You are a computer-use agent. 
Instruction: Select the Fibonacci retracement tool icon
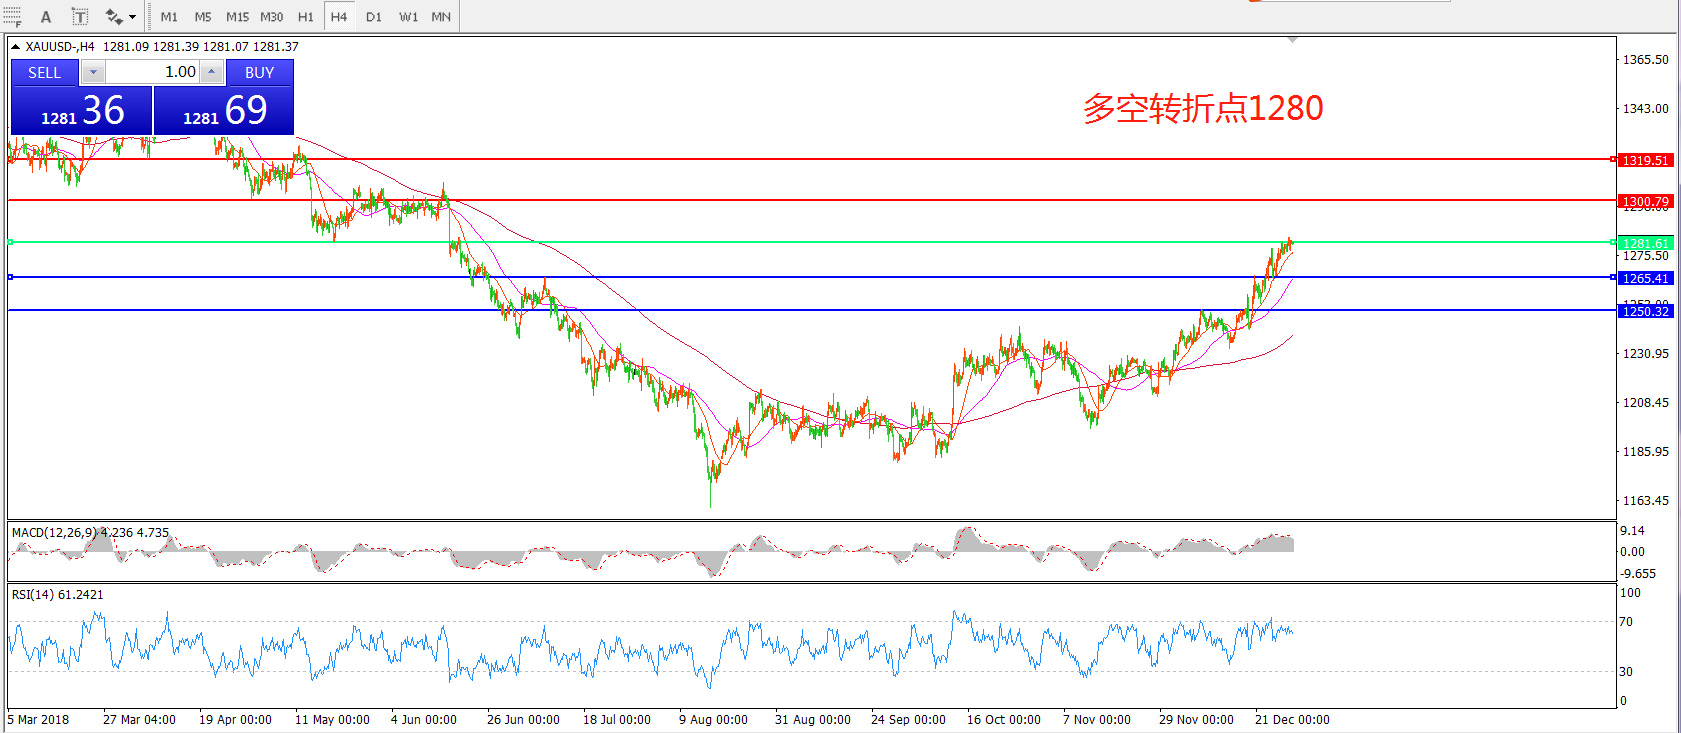12,17
